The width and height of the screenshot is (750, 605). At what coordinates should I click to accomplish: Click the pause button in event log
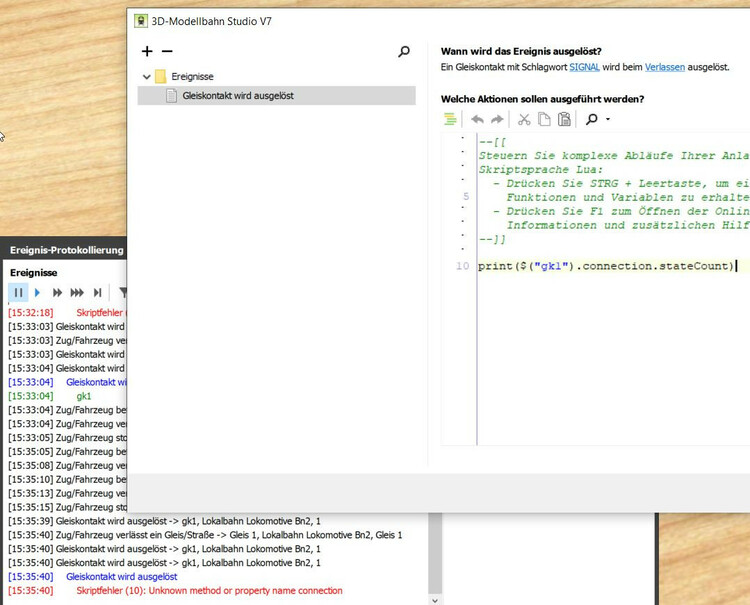click(x=19, y=293)
